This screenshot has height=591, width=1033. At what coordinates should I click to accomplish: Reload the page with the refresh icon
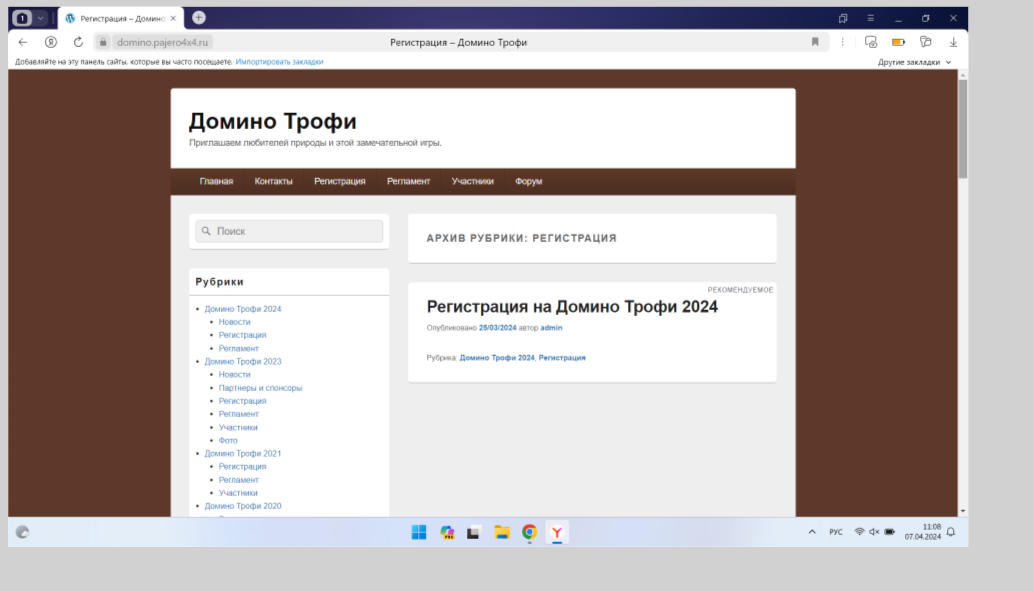click(x=78, y=42)
